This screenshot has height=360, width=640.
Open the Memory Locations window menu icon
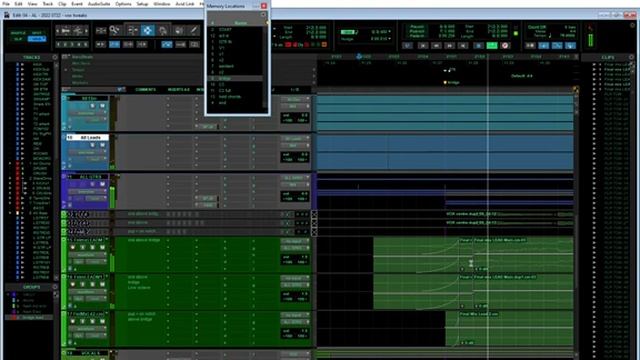tap(263, 15)
